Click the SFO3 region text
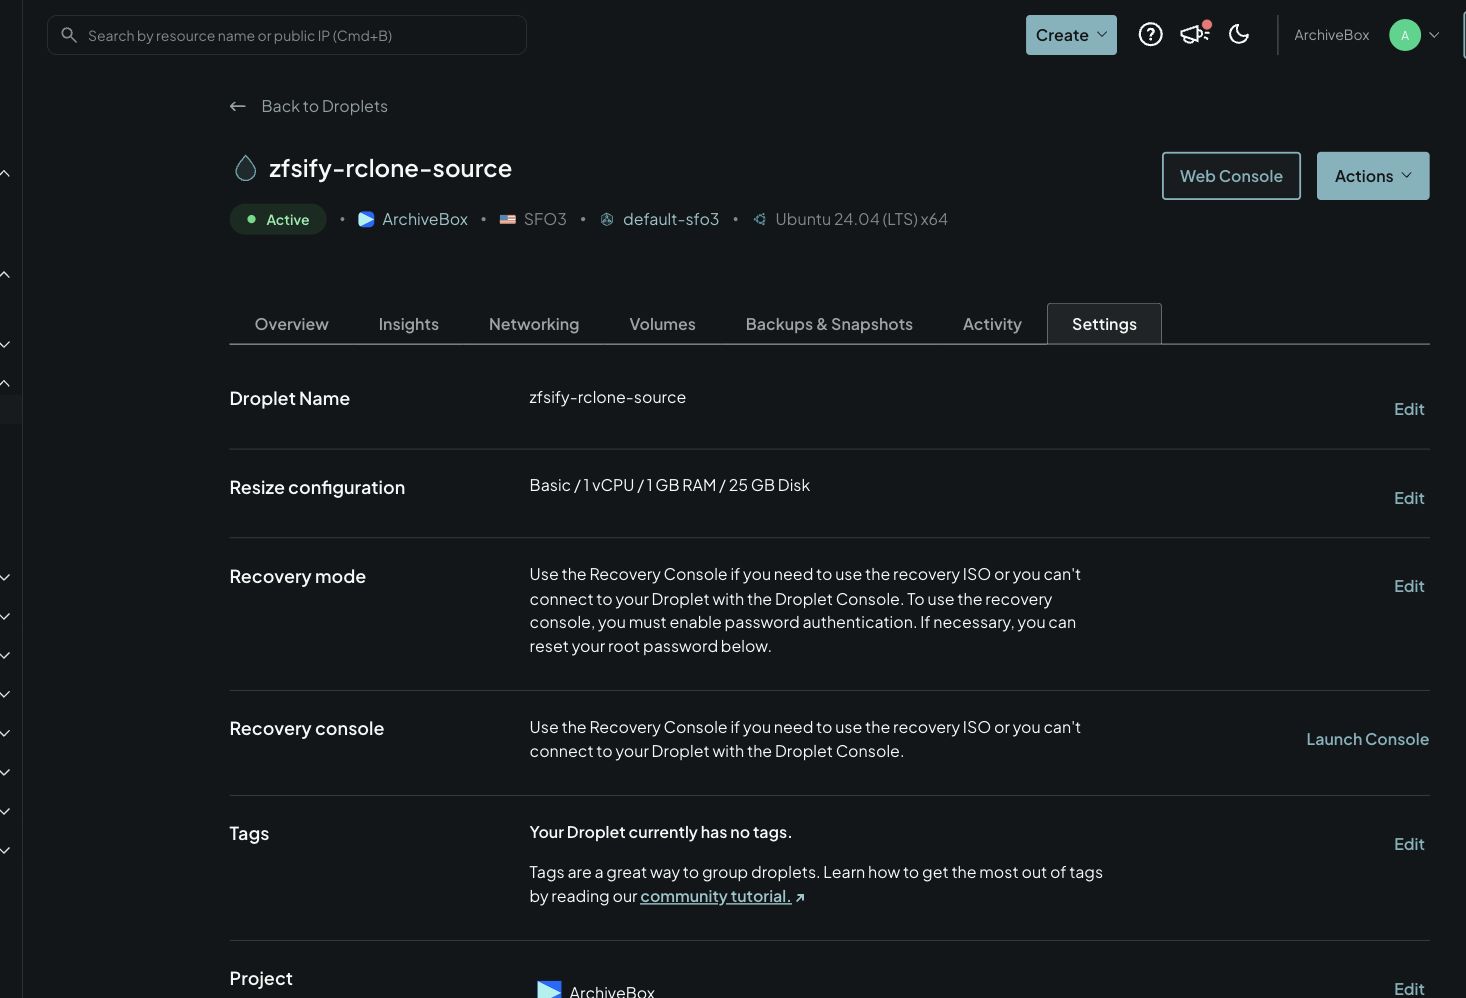 pos(545,219)
